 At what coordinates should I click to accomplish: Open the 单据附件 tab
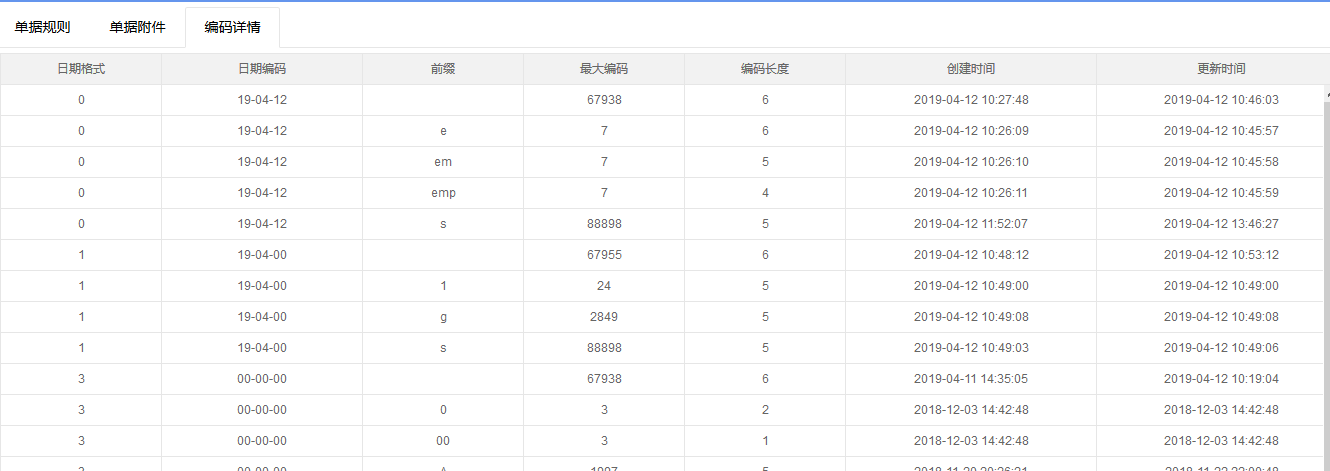coord(138,27)
